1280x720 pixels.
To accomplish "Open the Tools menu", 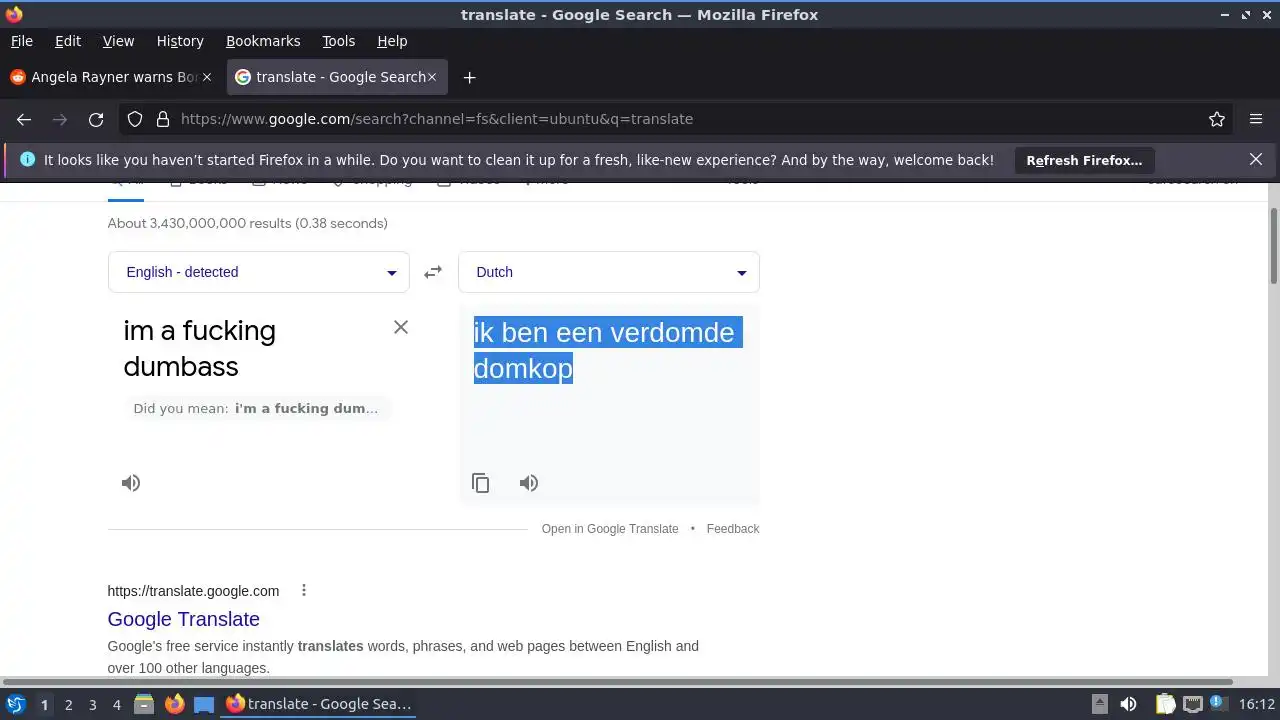I will pyautogui.click(x=339, y=41).
